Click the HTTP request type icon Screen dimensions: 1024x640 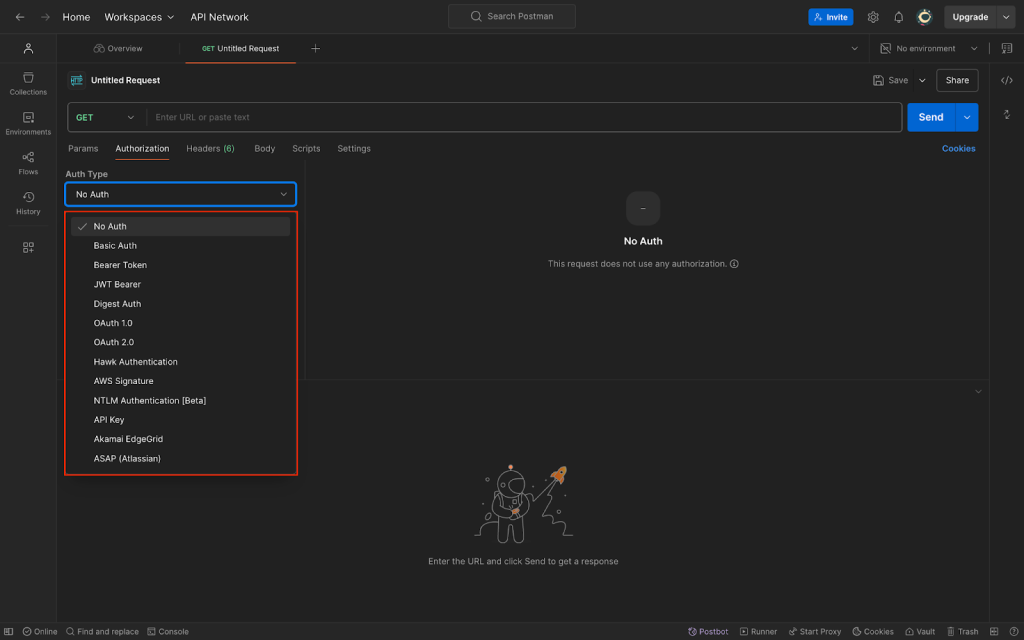pyautogui.click(x=76, y=80)
